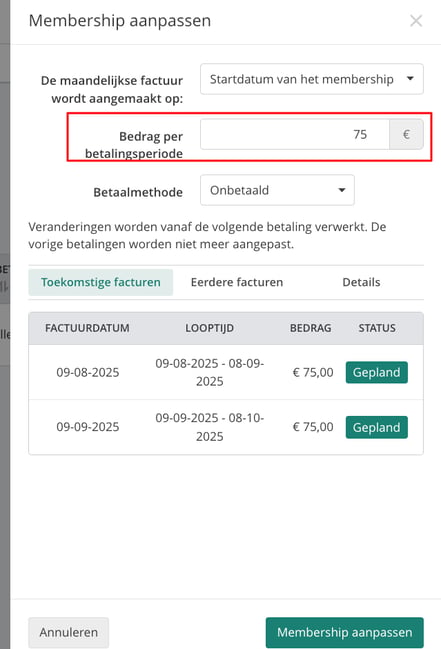Click the Factuurdatum column header
Screen dimensions: 441x649
pyautogui.click(x=87, y=328)
